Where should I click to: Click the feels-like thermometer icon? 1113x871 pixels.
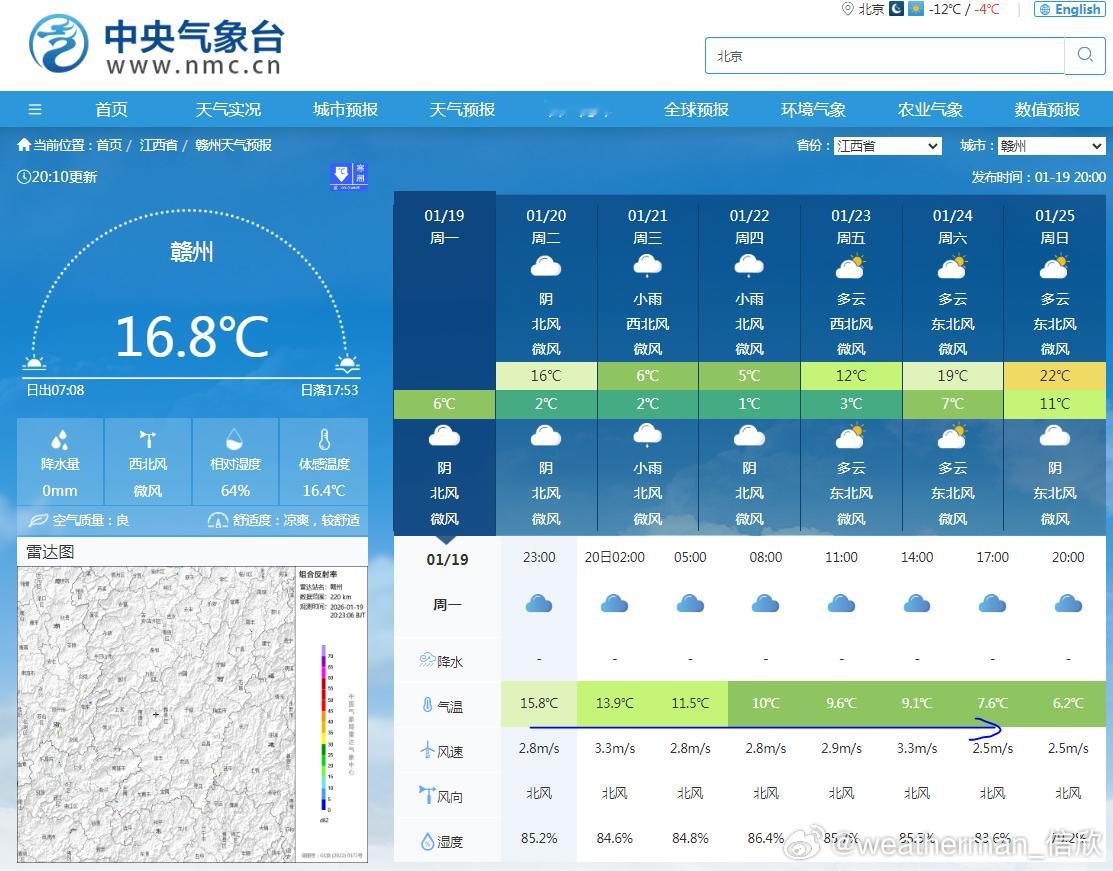pyautogui.click(x=324, y=439)
